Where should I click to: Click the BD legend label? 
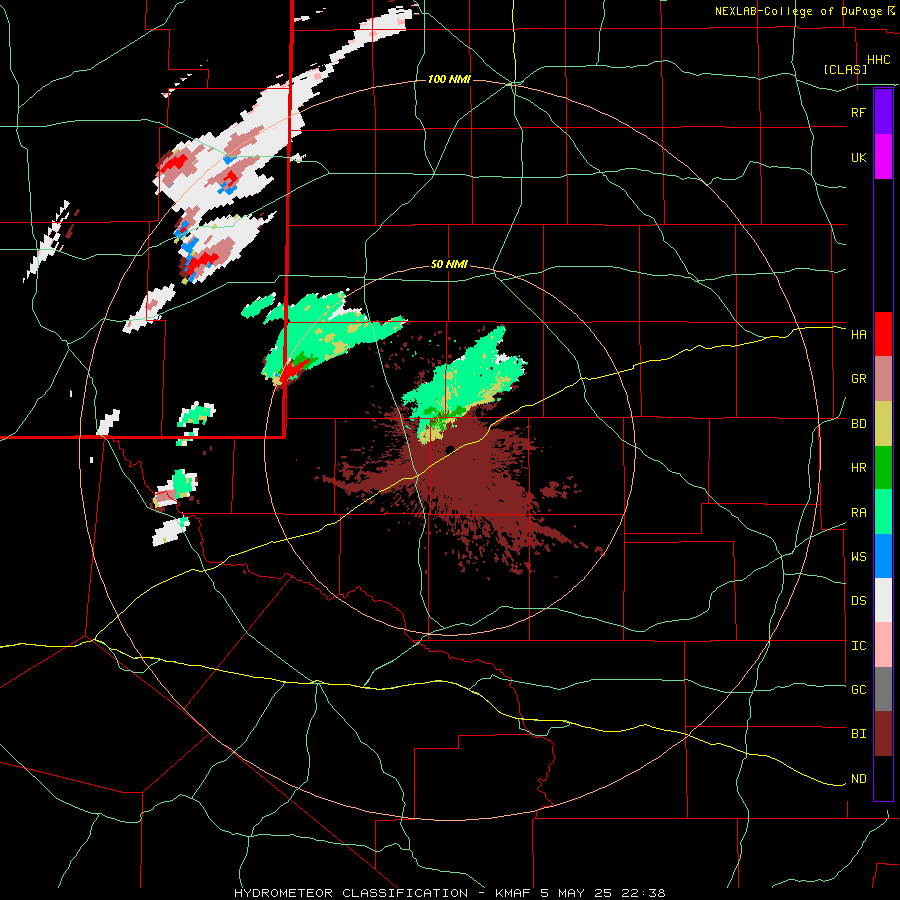(x=858, y=424)
